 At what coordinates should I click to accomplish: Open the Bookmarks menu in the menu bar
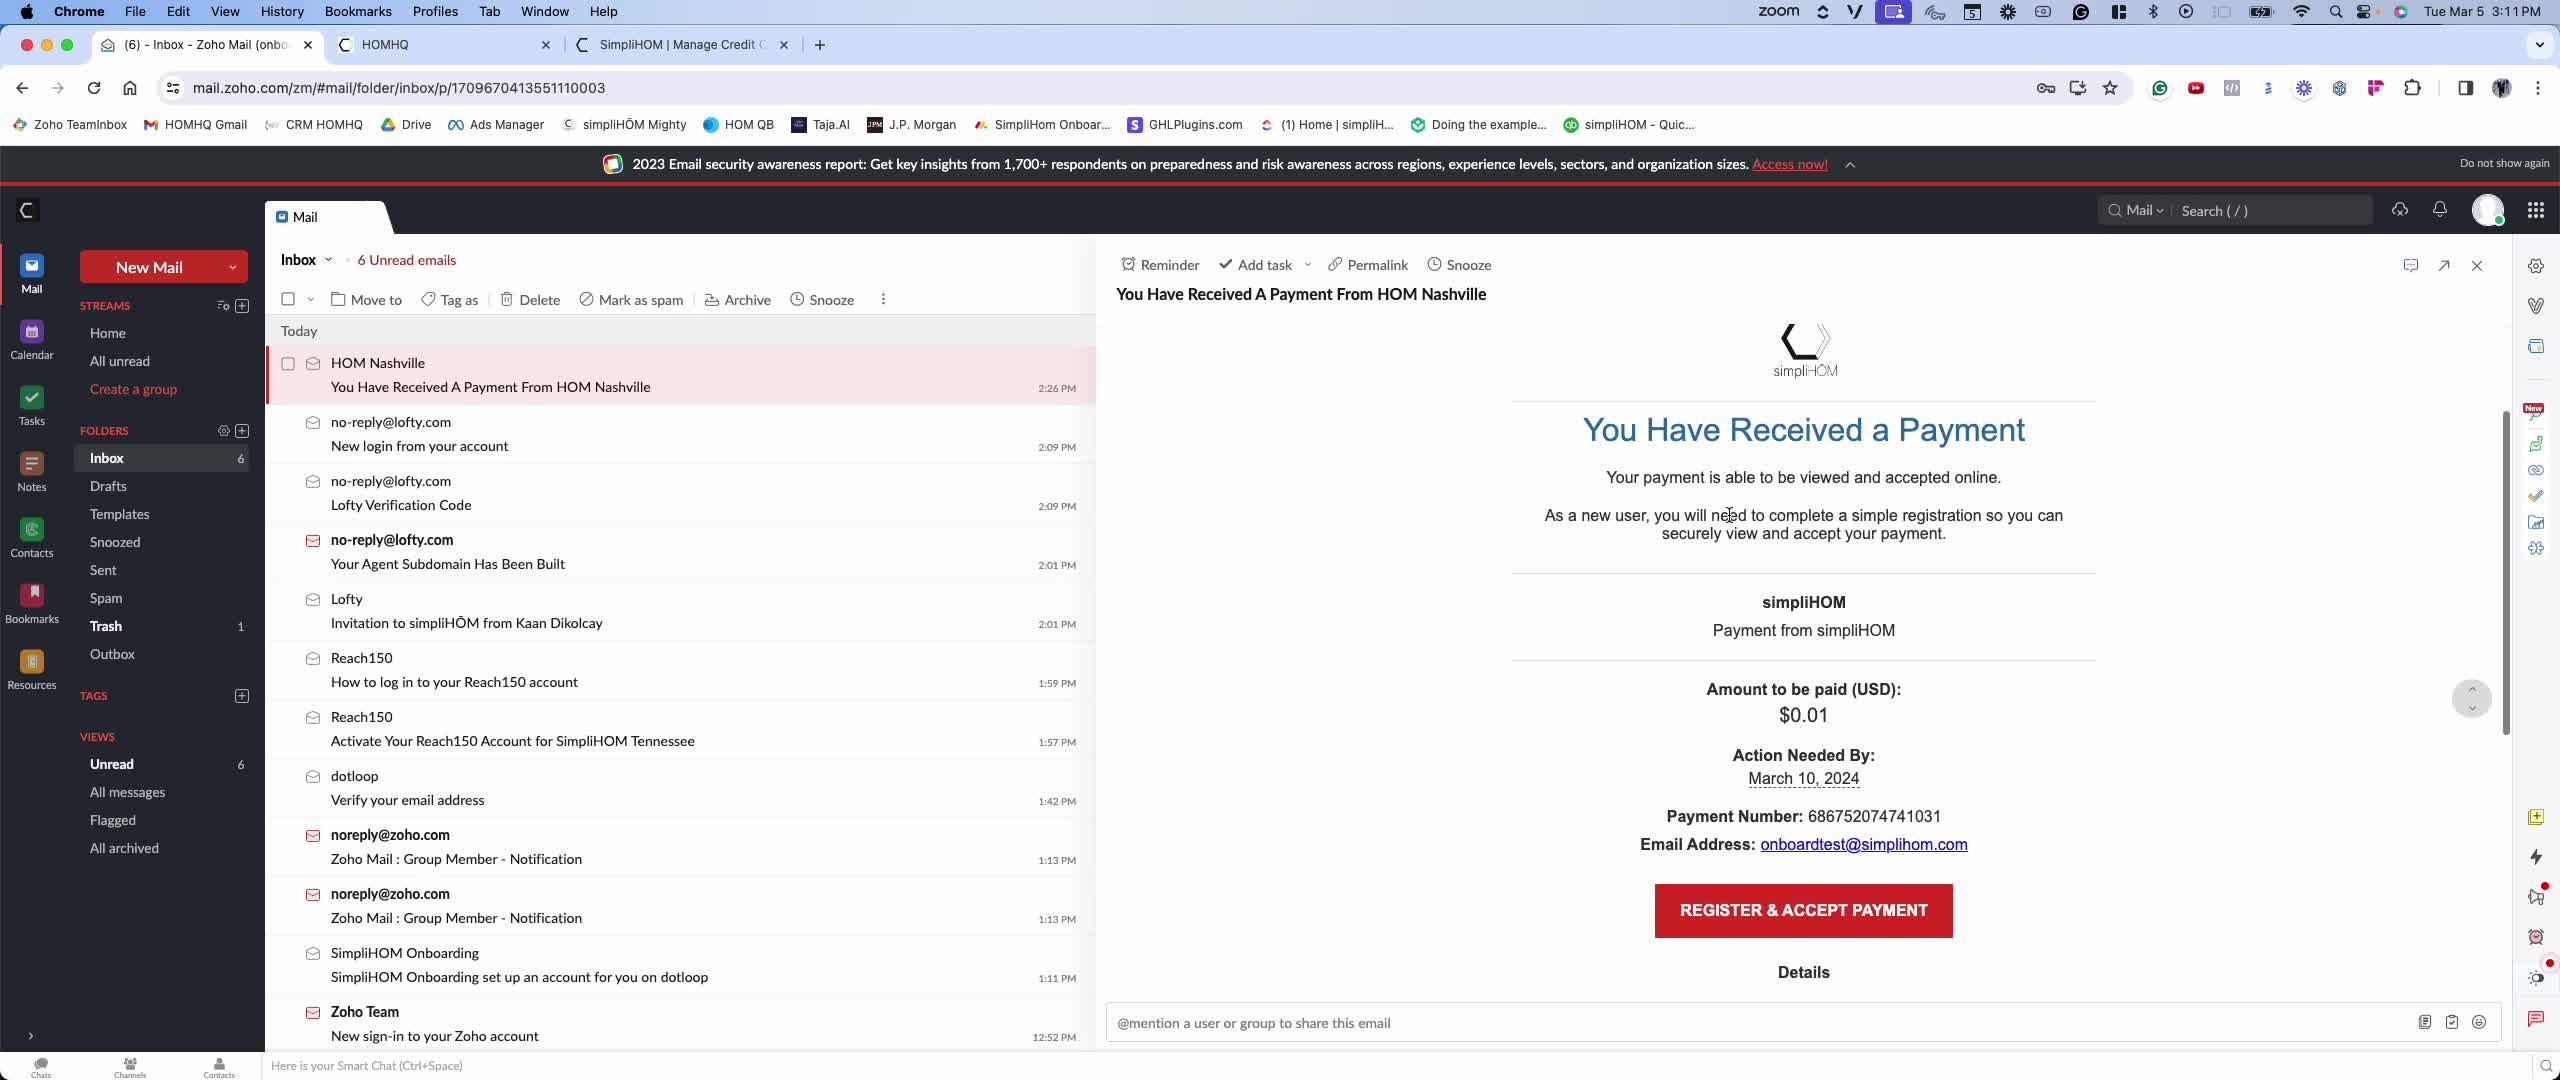coord(357,11)
